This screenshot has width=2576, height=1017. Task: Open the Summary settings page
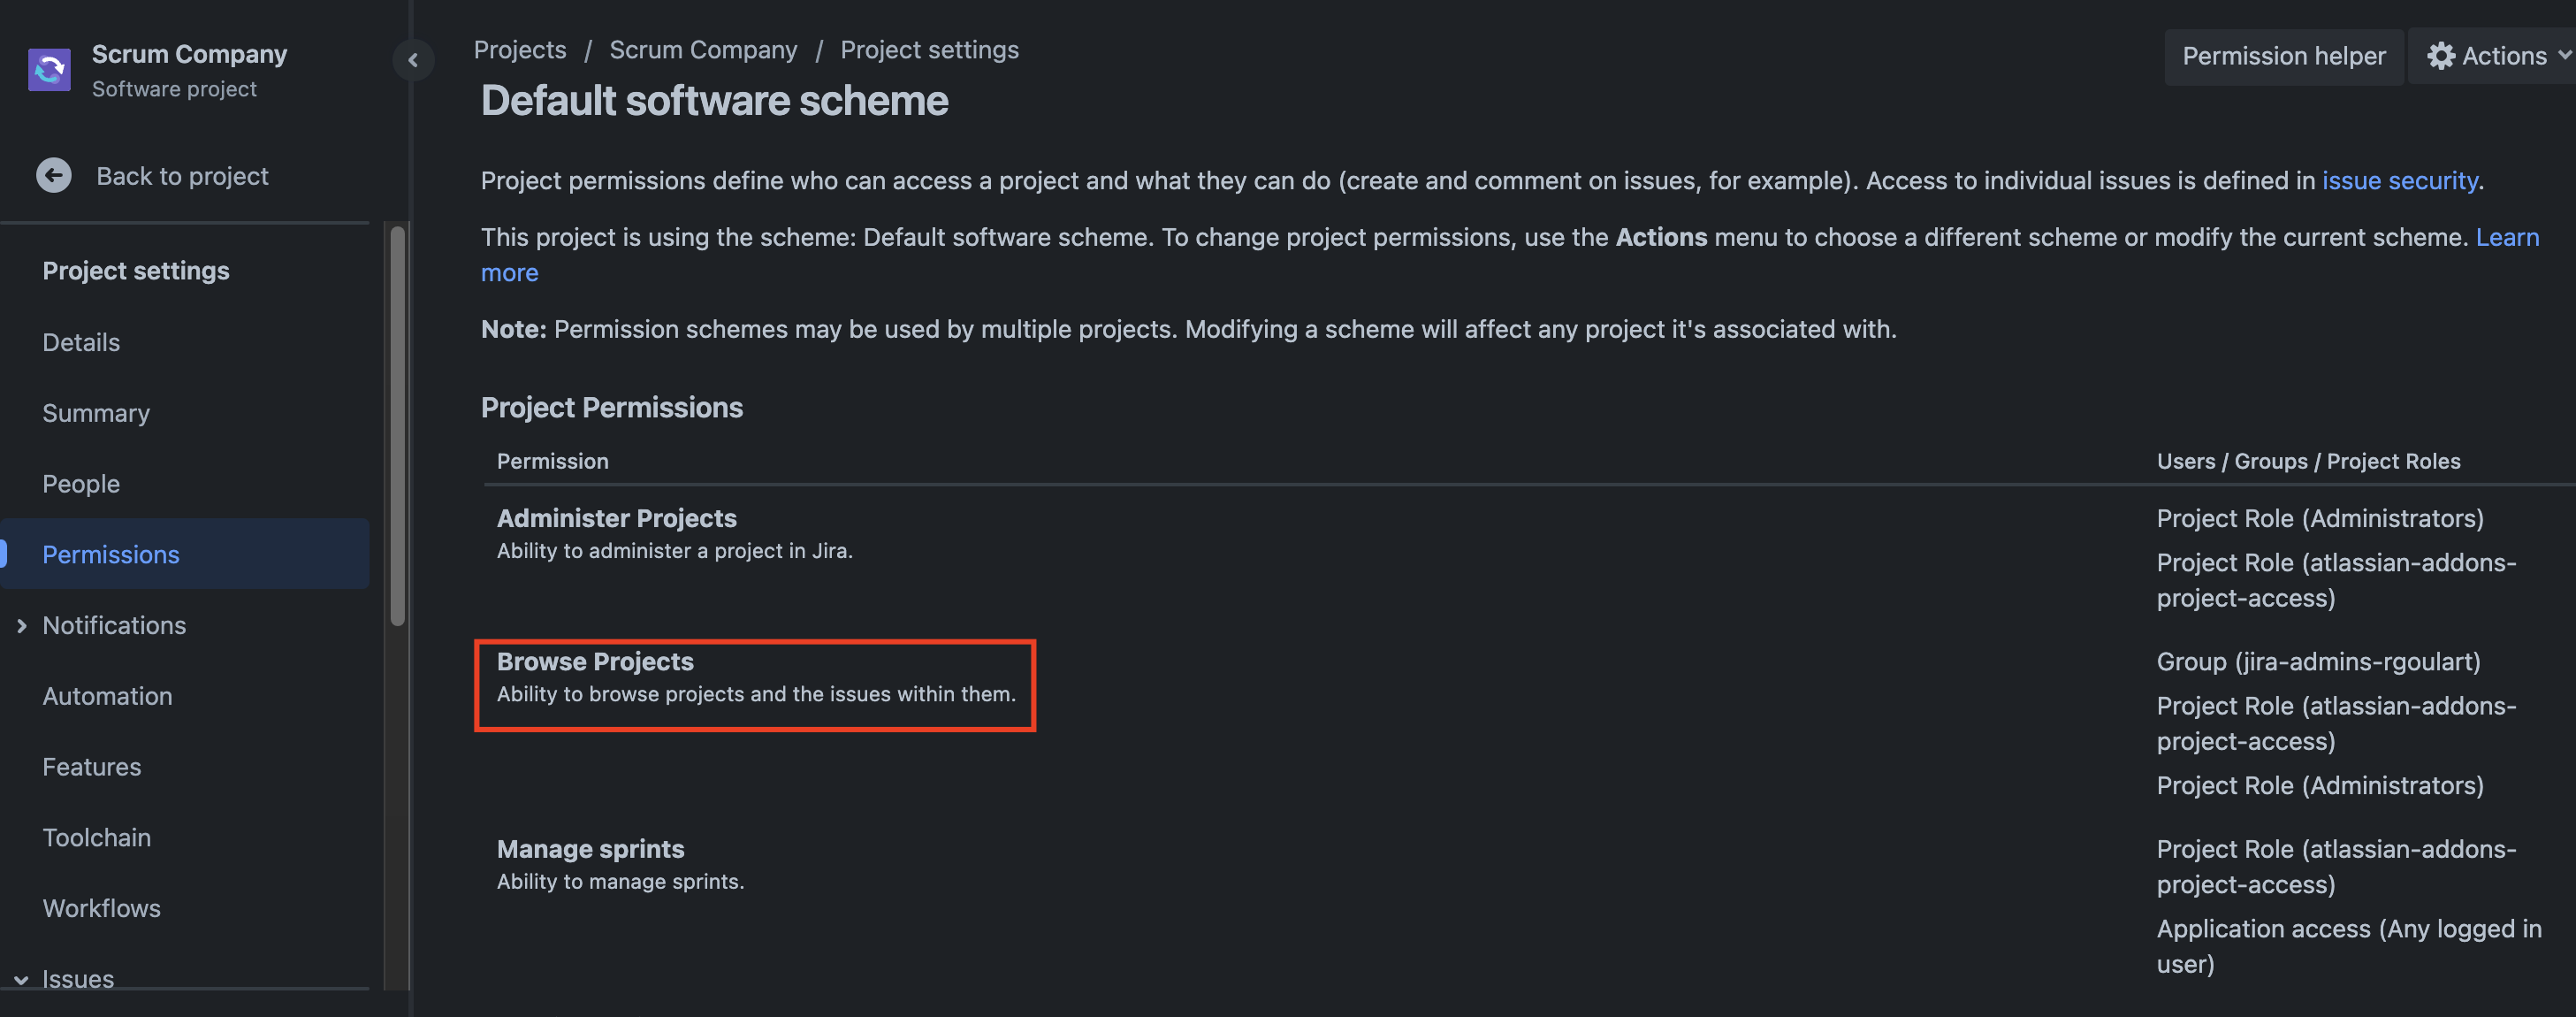[96, 413]
